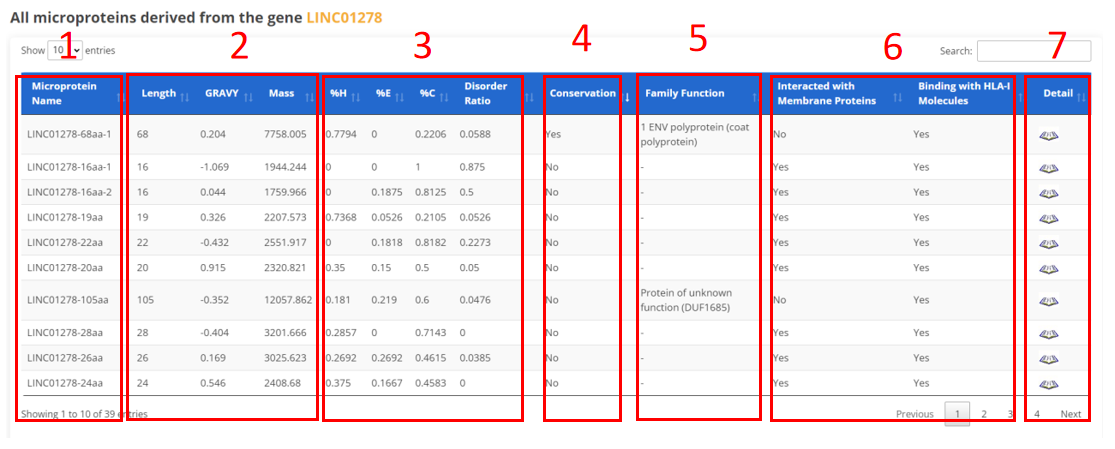Open detail icon for LINC01278-16aa-1
This screenshot has height=449, width=1115.
coord(1048,168)
